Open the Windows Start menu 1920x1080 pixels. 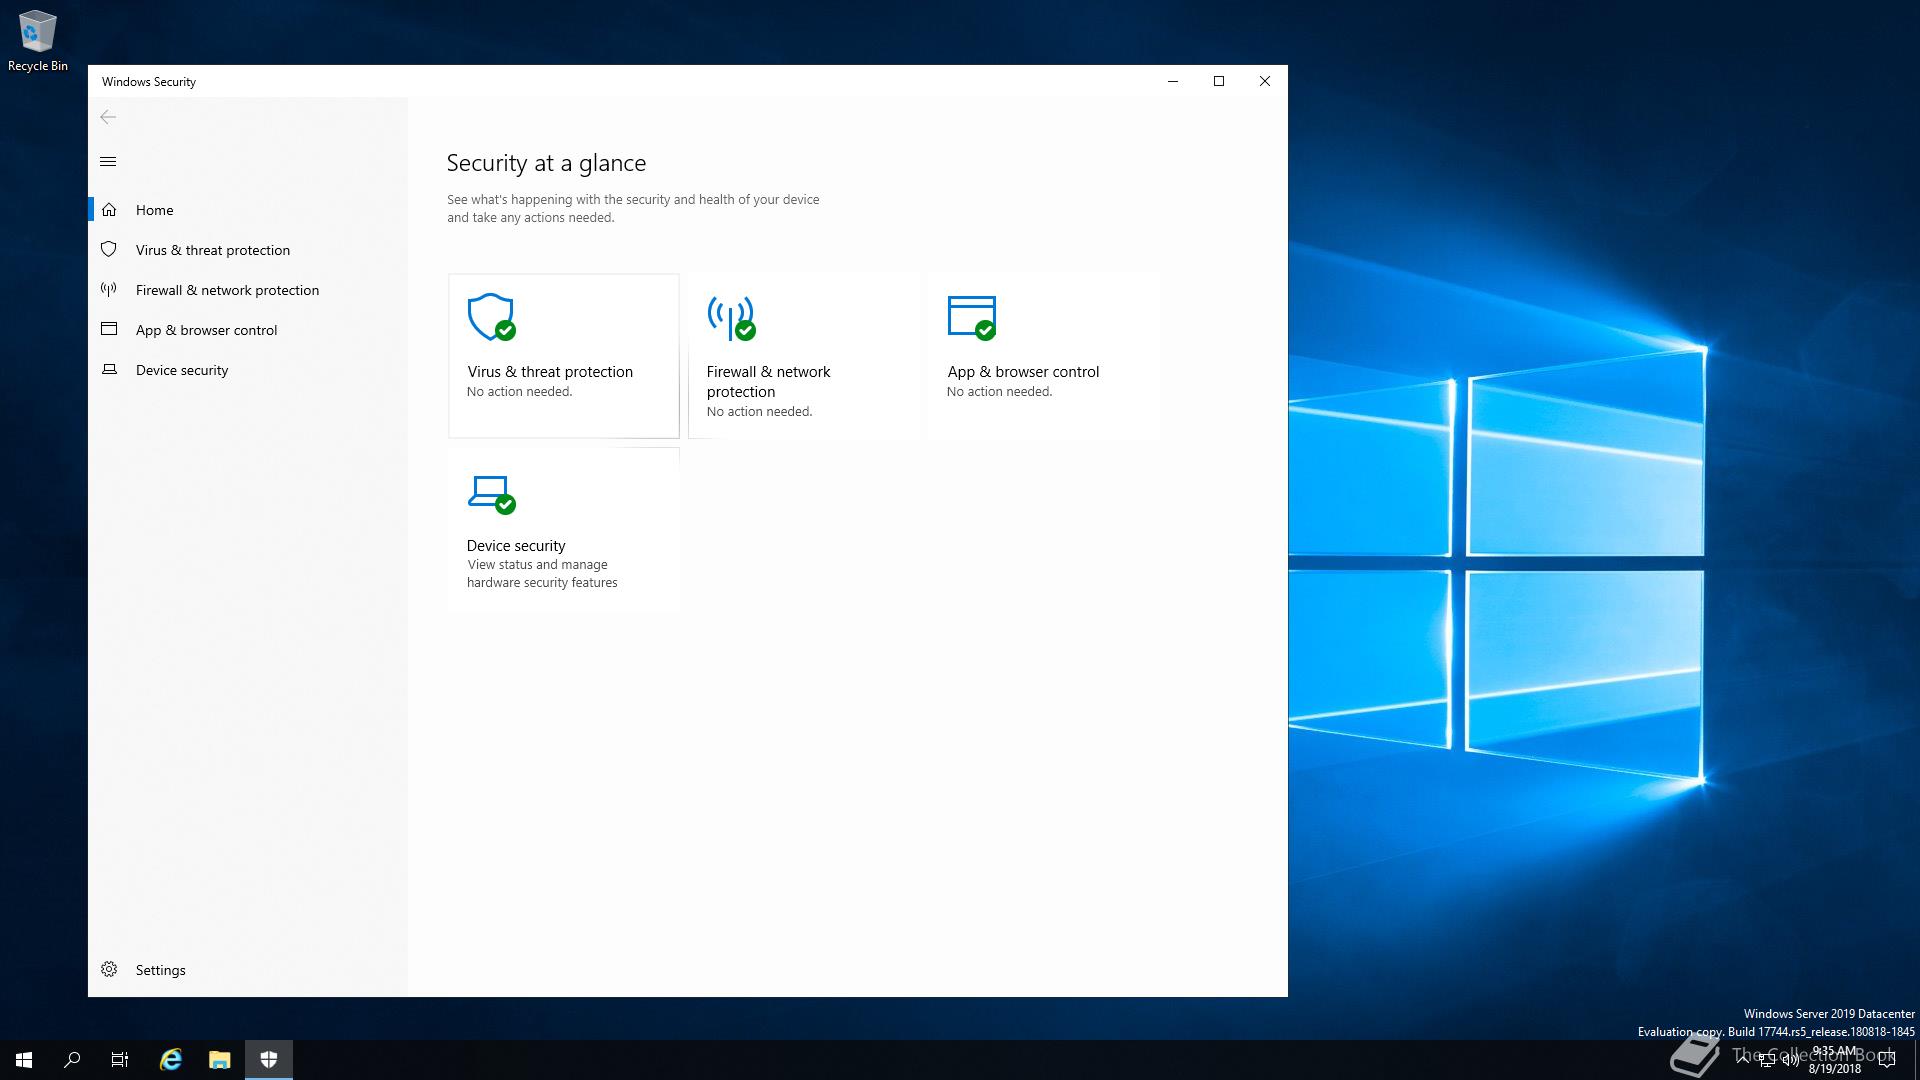click(x=24, y=1060)
